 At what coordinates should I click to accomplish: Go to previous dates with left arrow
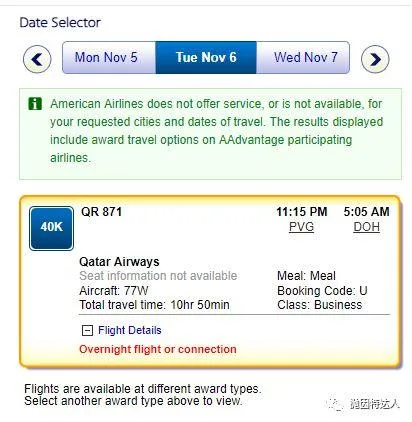point(37,59)
